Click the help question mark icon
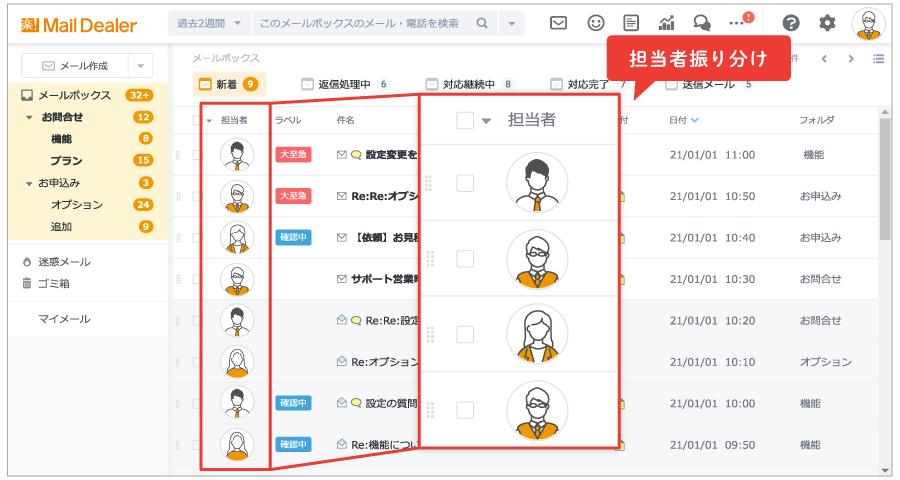The width and height of the screenshot is (900, 480). [x=791, y=22]
